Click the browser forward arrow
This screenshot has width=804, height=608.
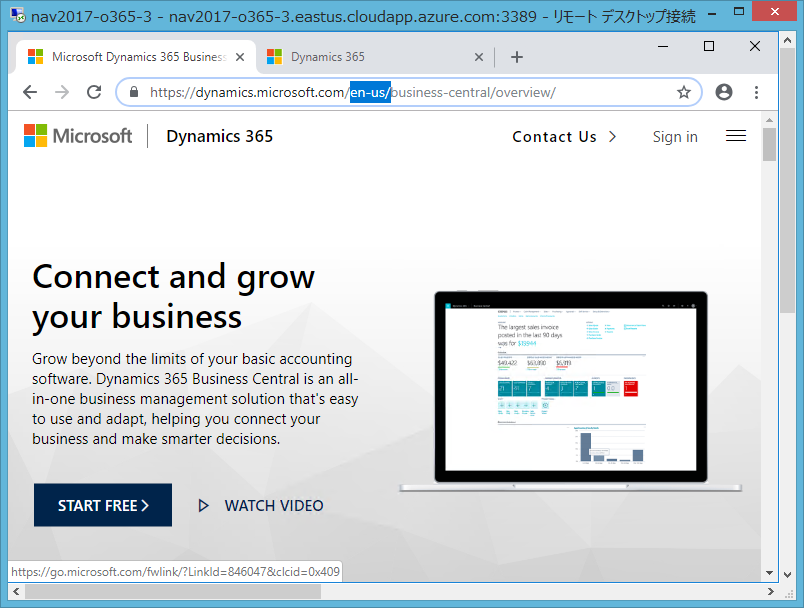click(62, 92)
